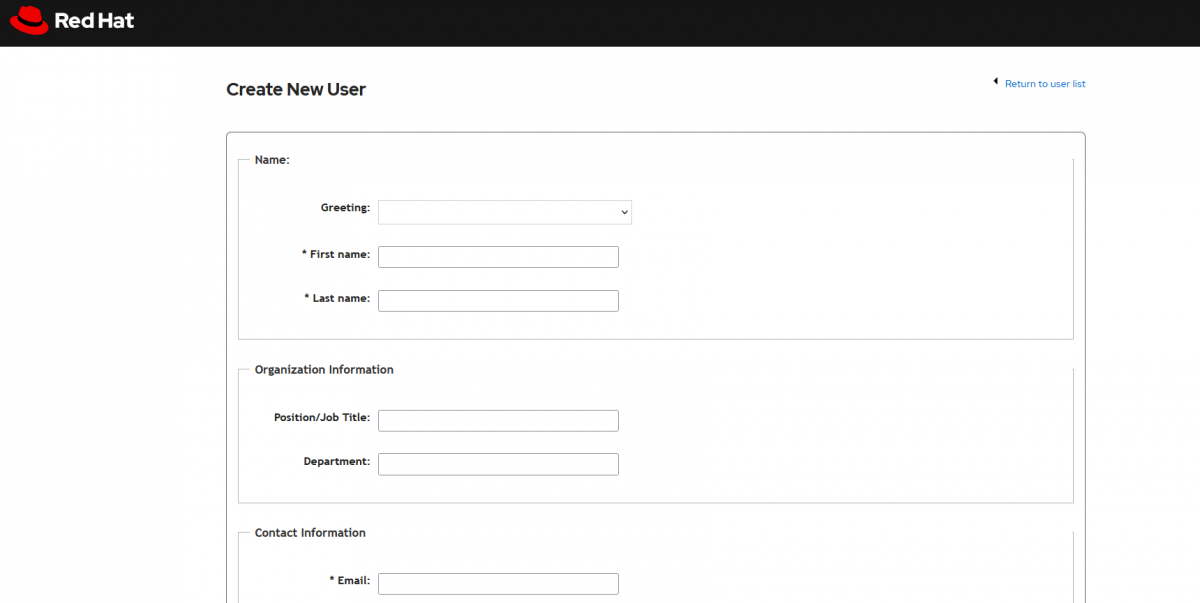
Task: Open the Return to user list link
Action: click(x=1045, y=84)
